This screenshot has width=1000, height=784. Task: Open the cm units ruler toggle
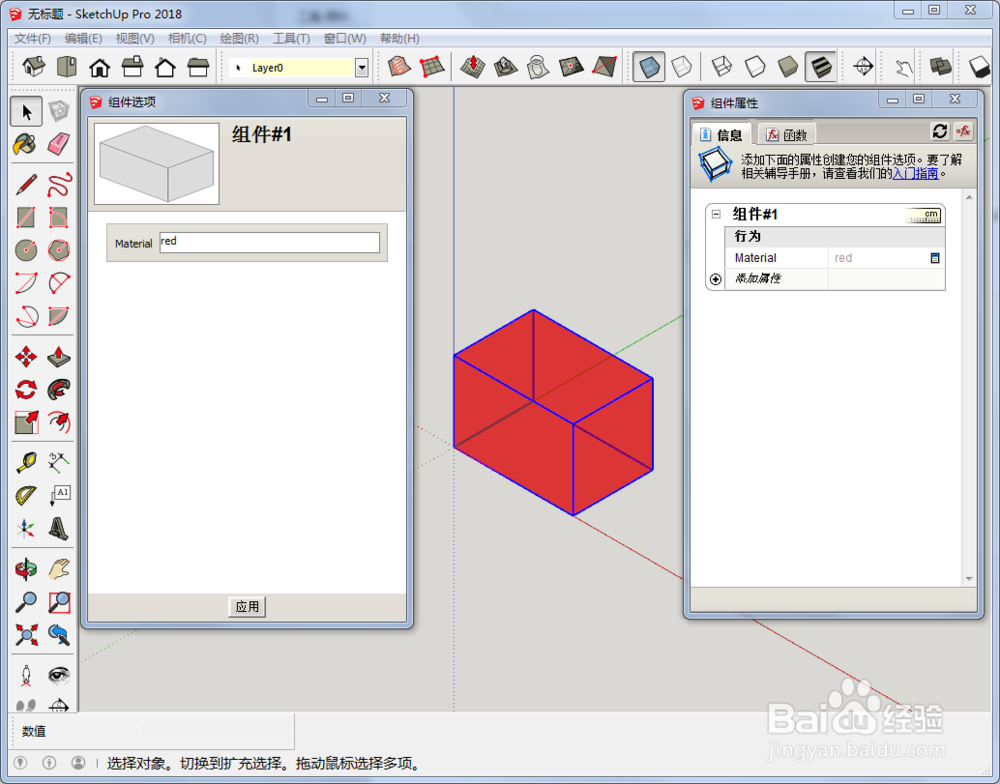[923, 216]
